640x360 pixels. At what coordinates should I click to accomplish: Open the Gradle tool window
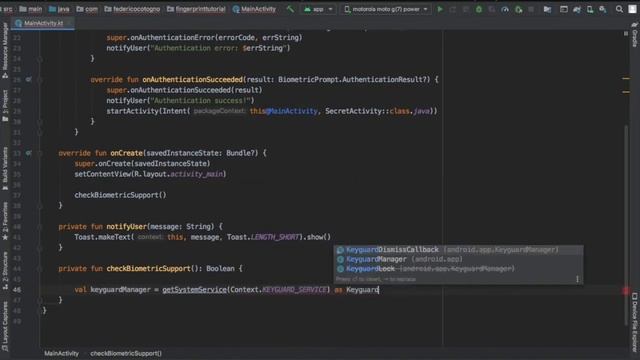click(635, 34)
